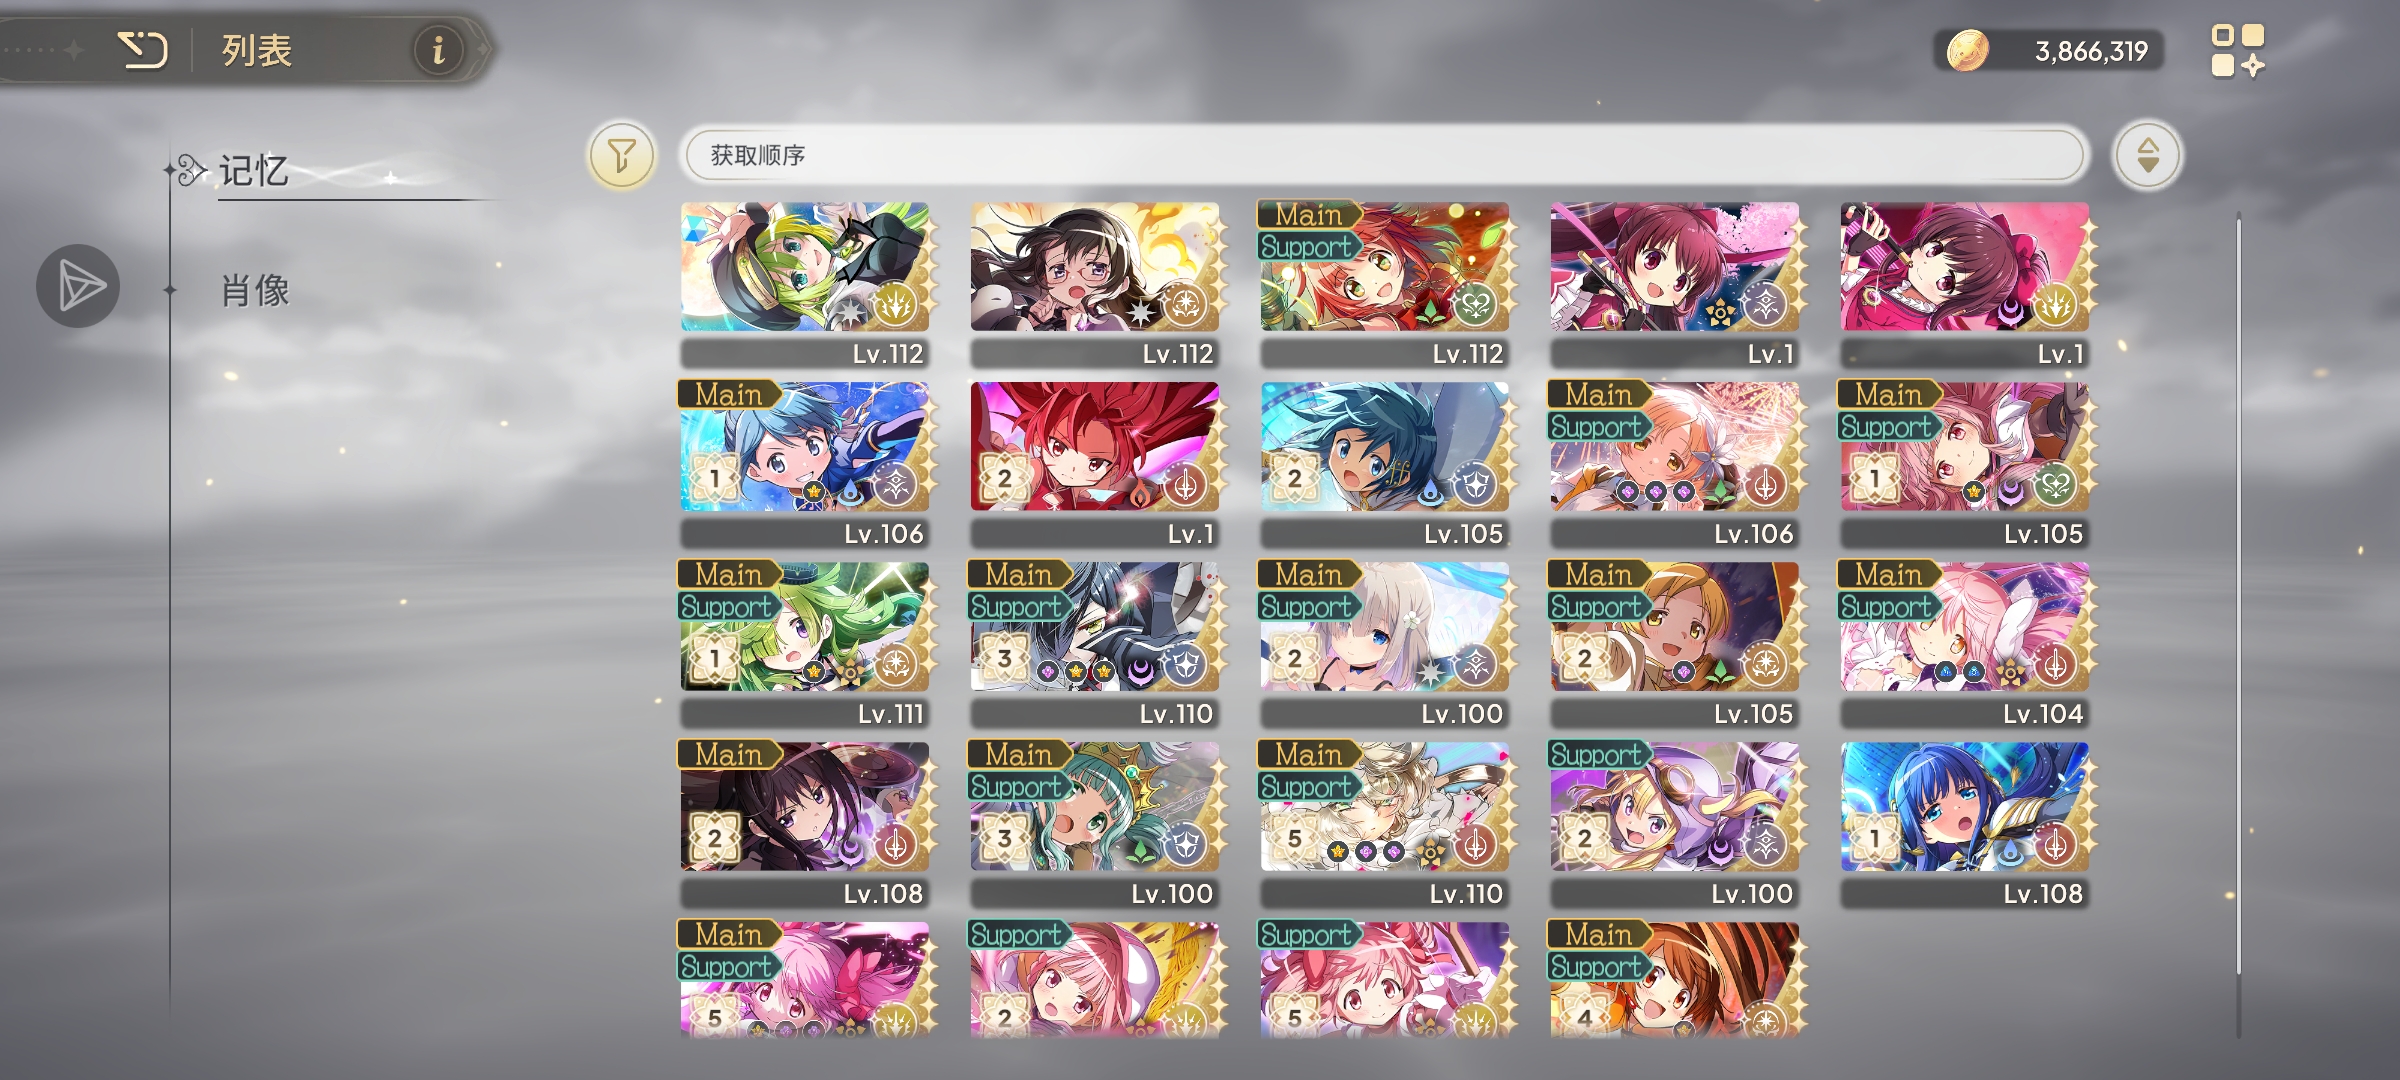Open the dark-haired Lv.108 Main card
This screenshot has width=2400, height=1080.
(805, 825)
